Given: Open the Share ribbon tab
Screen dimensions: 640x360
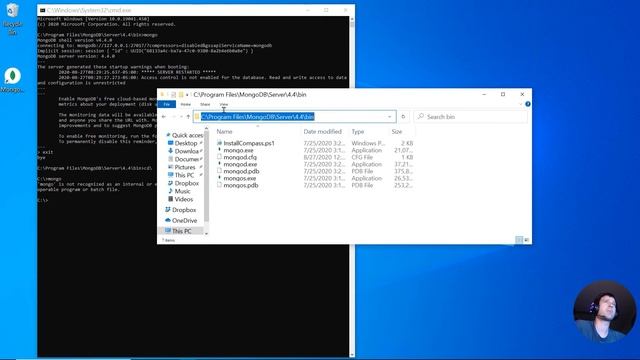Looking at the screenshot, I should (x=205, y=104).
